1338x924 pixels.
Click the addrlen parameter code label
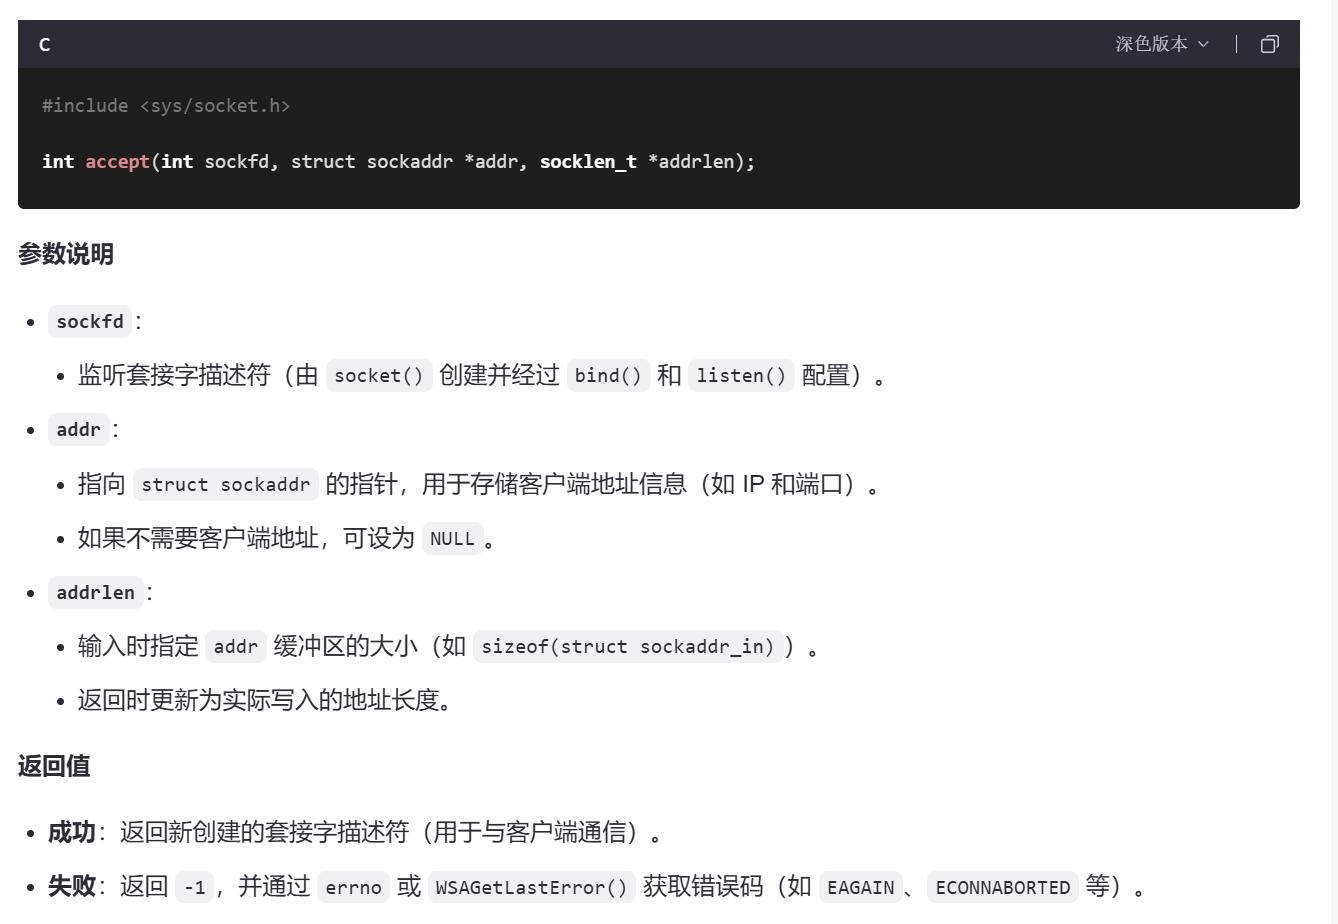[x=96, y=593]
